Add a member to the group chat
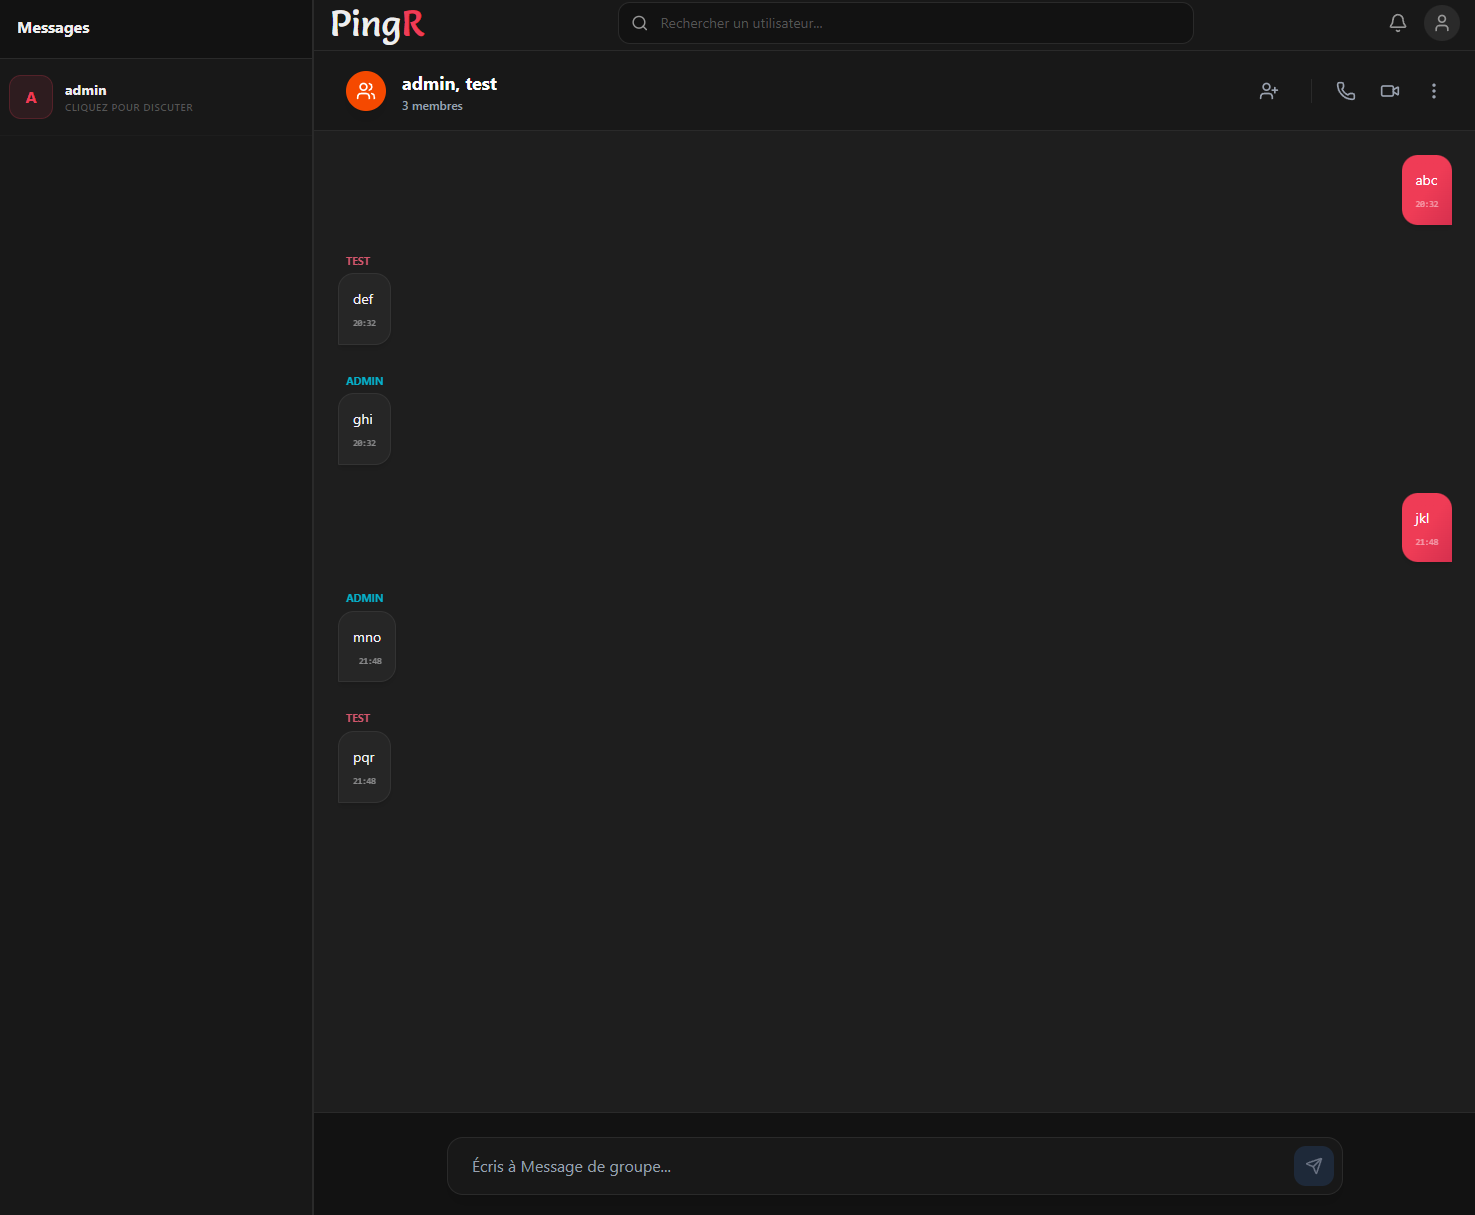The width and height of the screenshot is (1475, 1215). point(1268,91)
